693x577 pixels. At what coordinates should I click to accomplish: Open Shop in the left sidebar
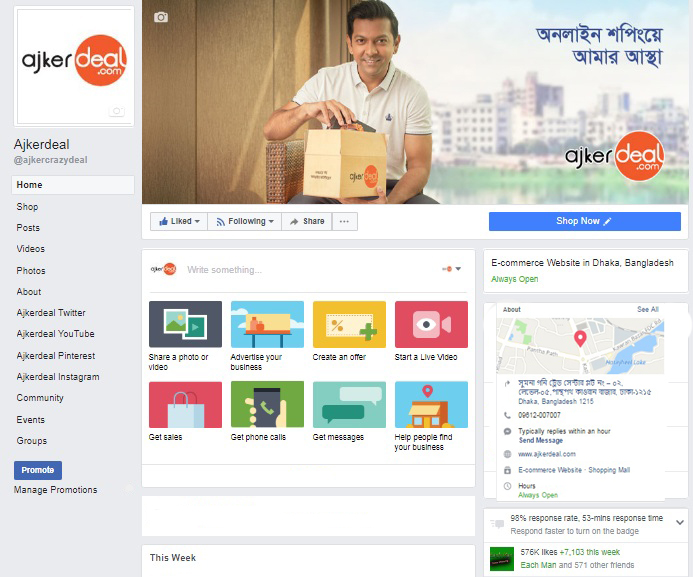[x=27, y=207]
